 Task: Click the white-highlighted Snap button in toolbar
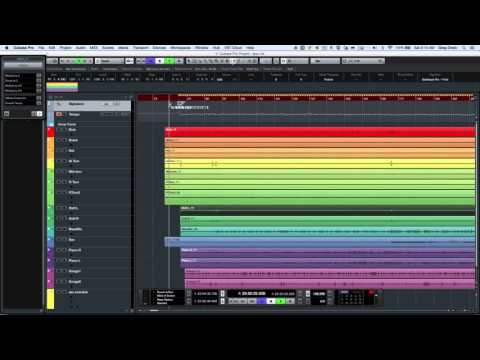click(284, 61)
